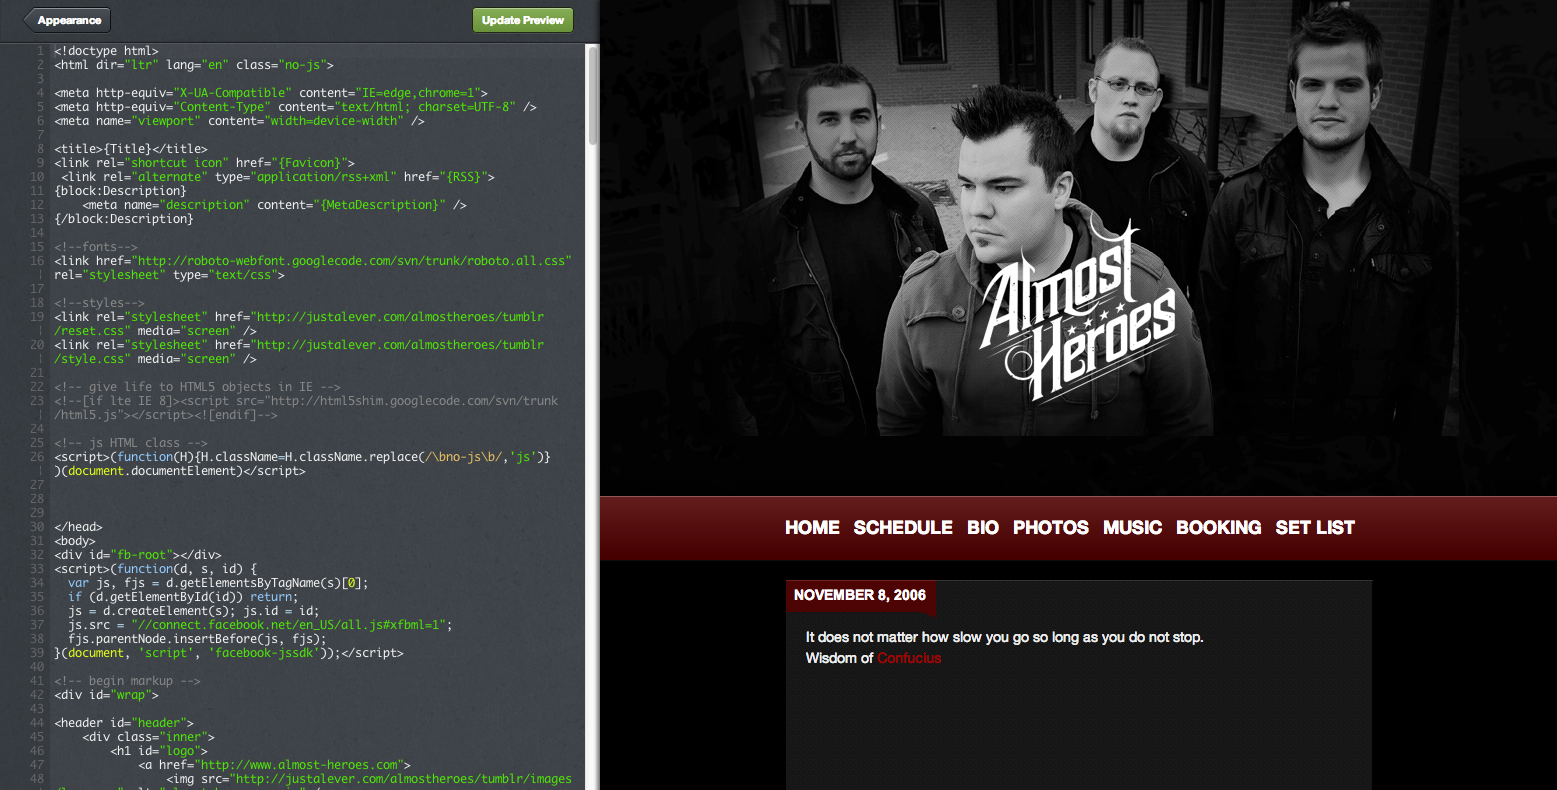Open the BIO menu item

point(982,527)
